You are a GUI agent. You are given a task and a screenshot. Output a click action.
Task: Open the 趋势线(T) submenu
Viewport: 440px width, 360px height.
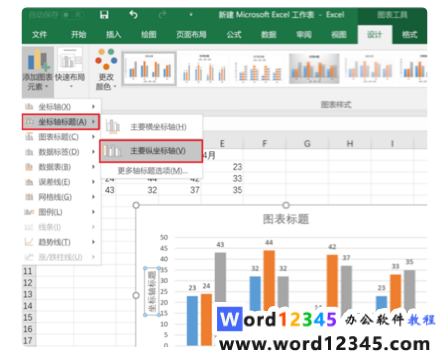[61, 242]
